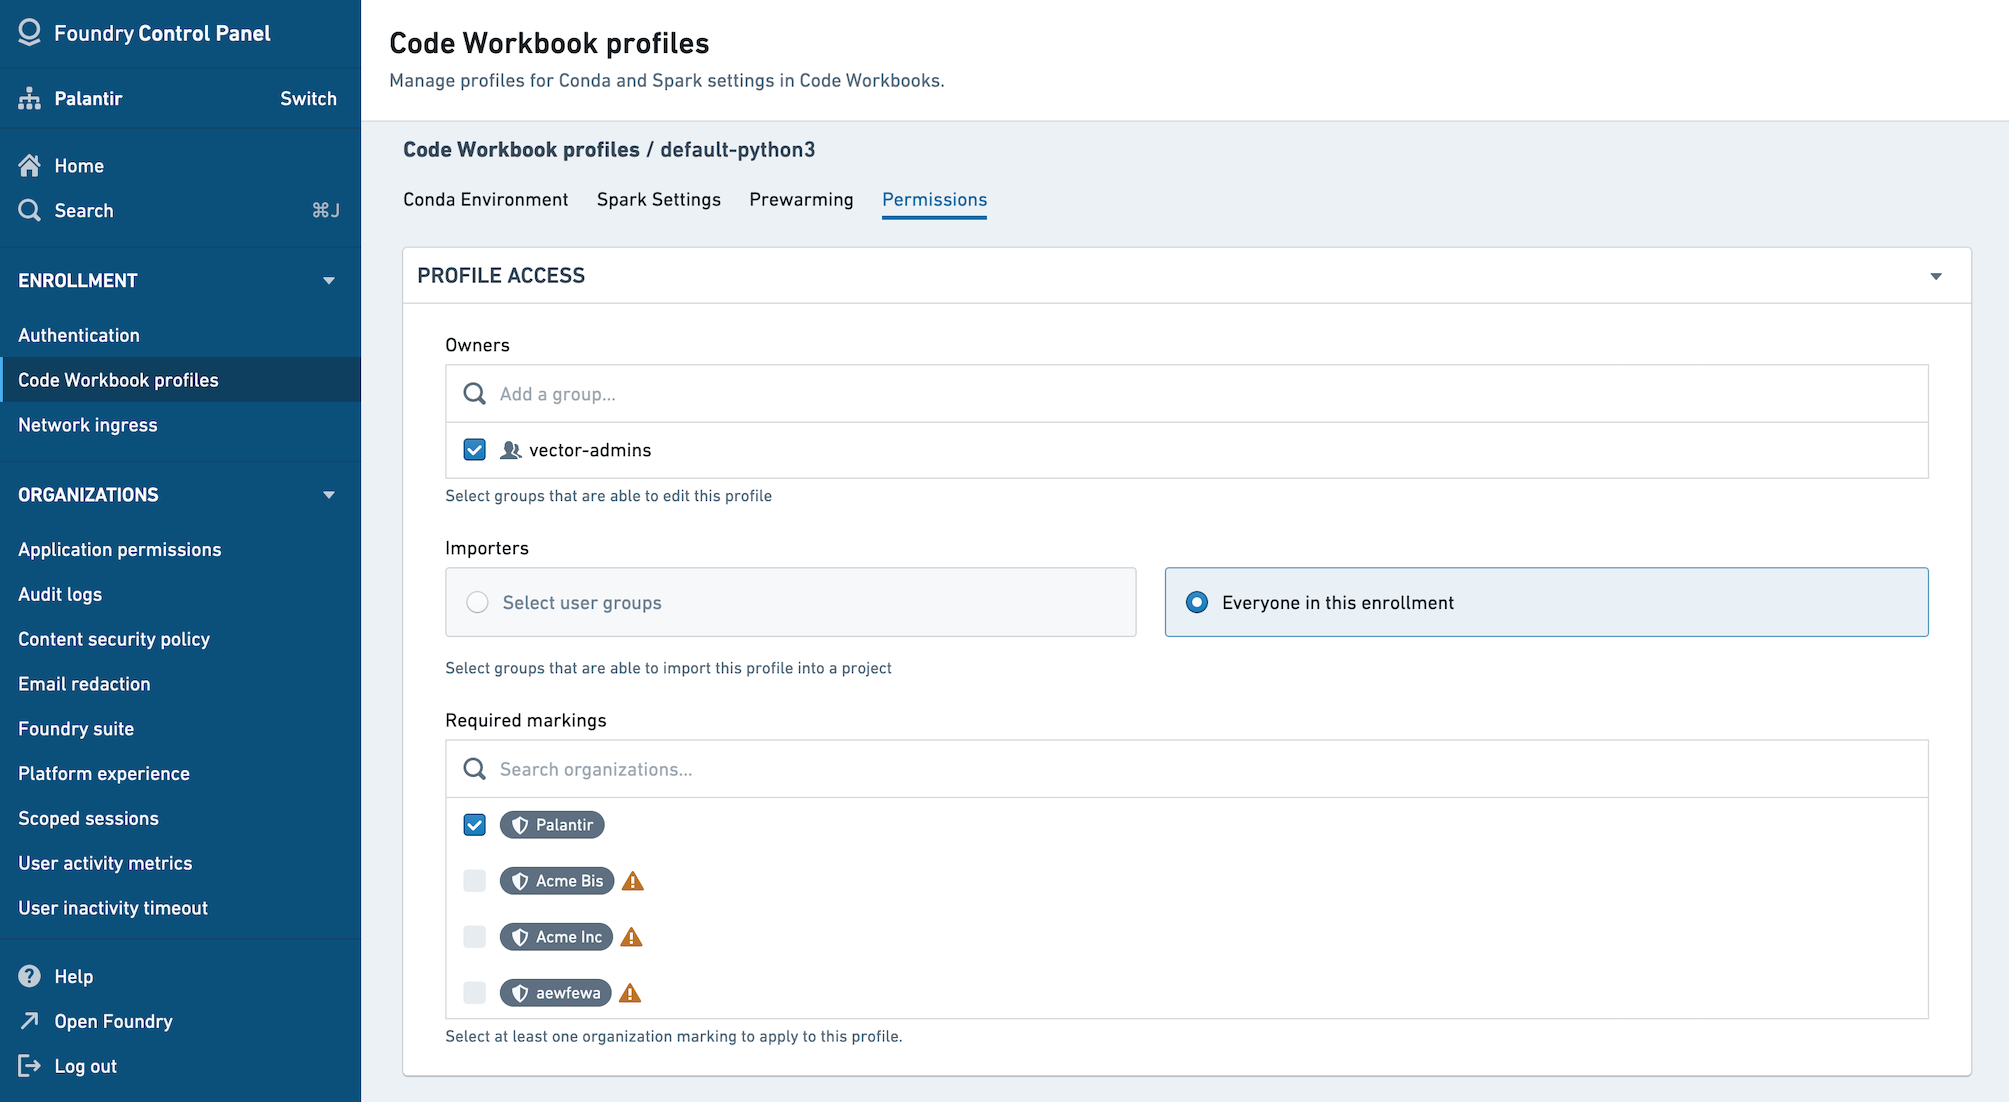Click the Acme Bis shield icon

[x=521, y=879]
